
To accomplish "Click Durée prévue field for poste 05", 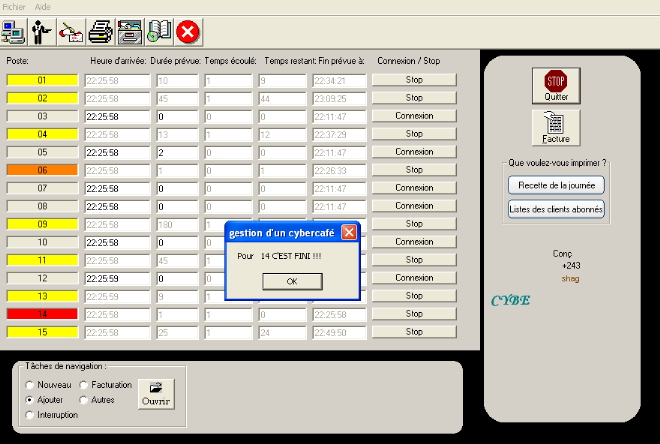I will (177, 153).
